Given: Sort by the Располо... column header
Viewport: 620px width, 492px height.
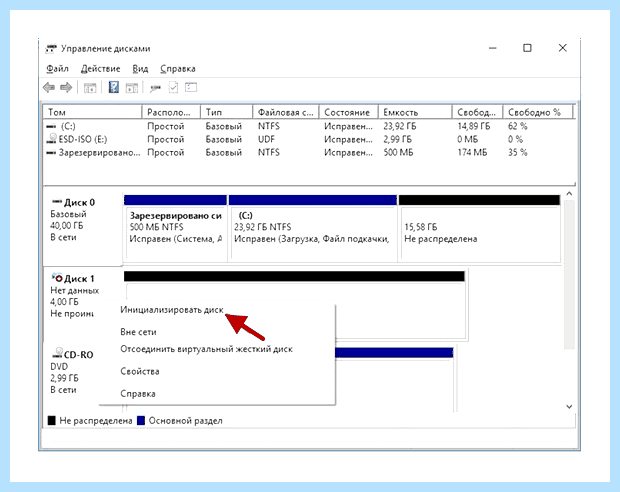Looking at the screenshot, I should click(171, 112).
